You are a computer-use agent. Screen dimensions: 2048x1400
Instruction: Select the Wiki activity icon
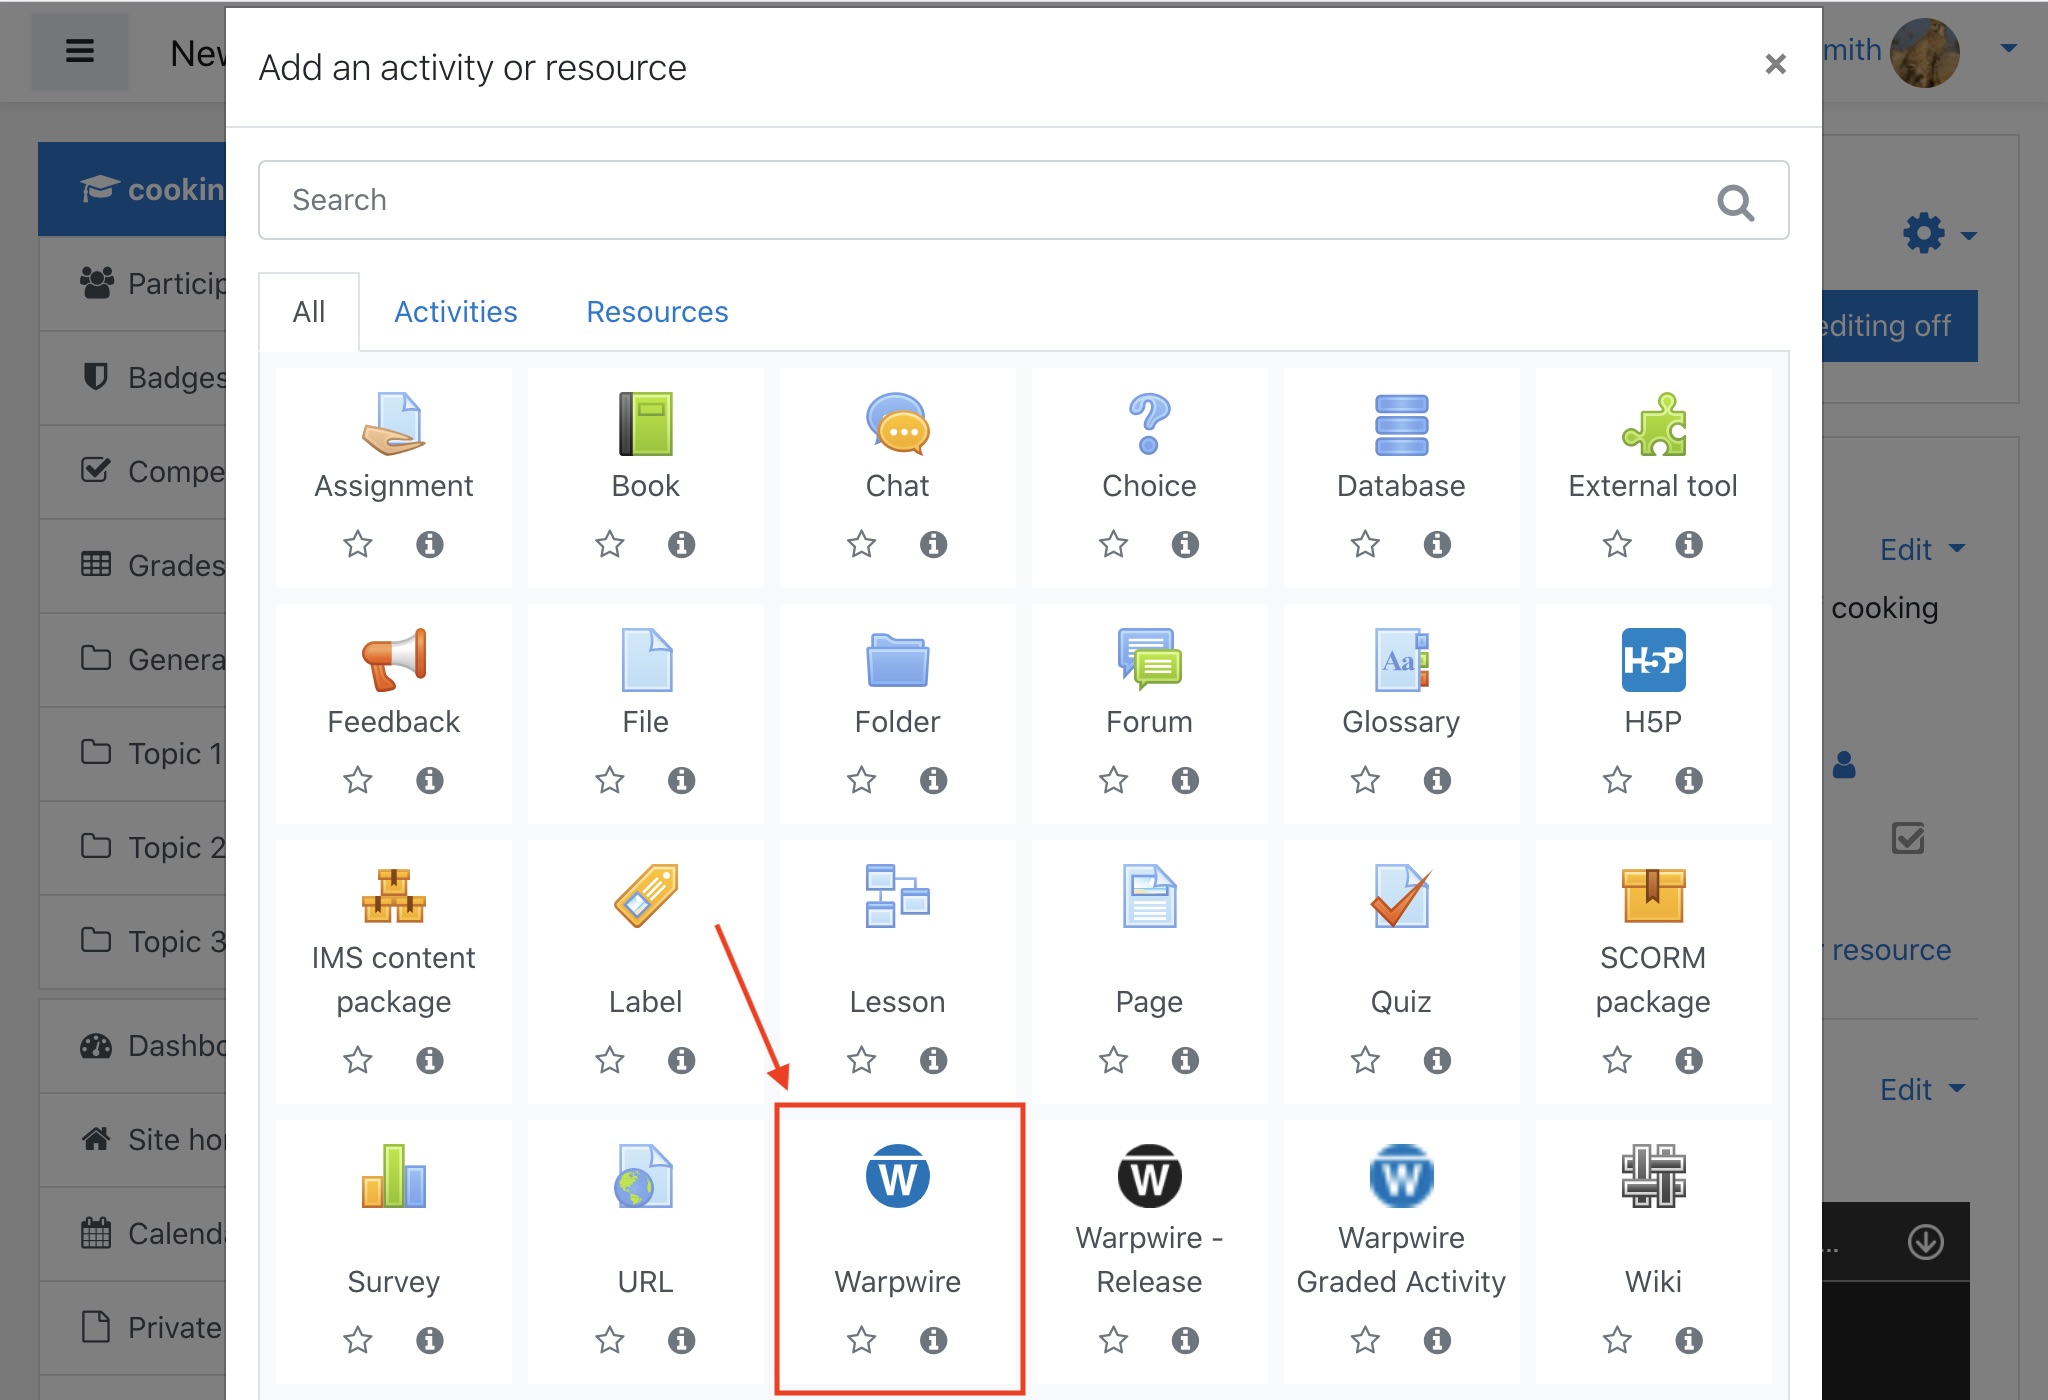tap(1652, 1176)
